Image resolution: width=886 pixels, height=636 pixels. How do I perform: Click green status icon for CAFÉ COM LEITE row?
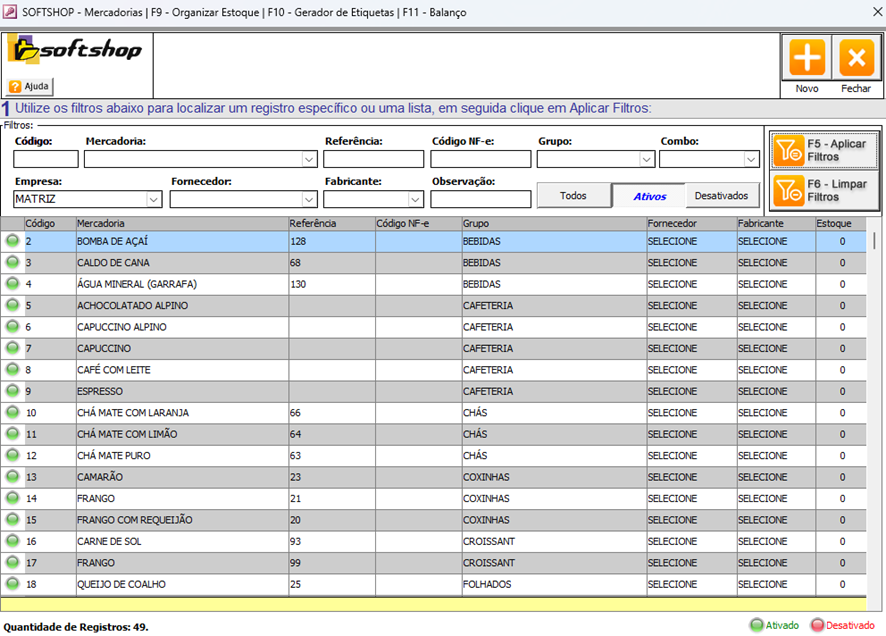(x=12, y=370)
